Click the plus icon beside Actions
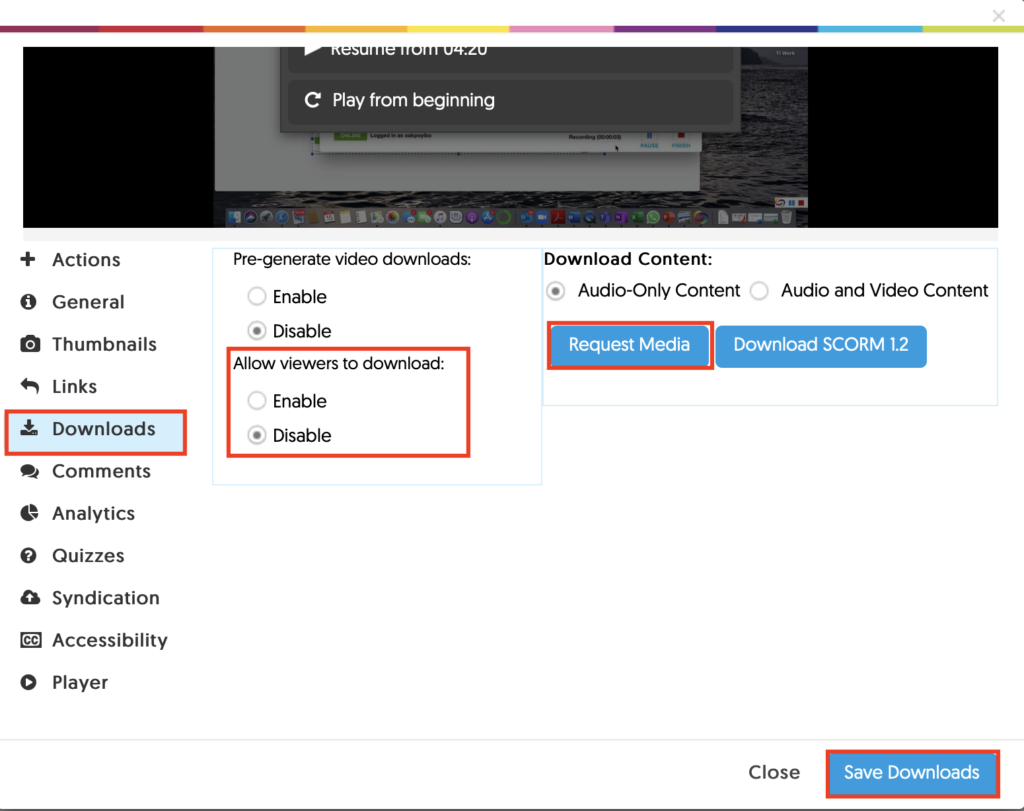The image size is (1024, 811). [x=27, y=259]
